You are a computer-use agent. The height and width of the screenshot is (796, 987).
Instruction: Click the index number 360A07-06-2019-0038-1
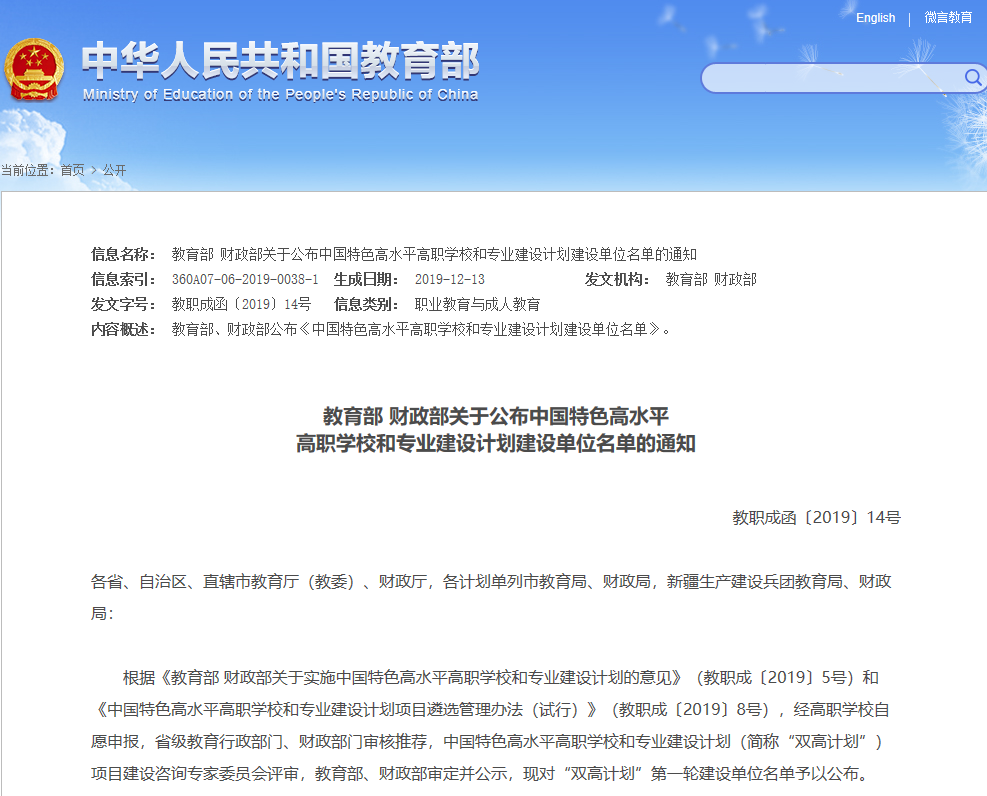pyautogui.click(x=245, y=280)
